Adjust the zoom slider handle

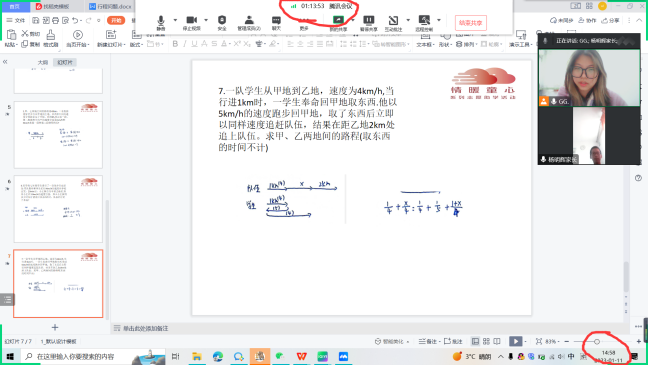597,341
